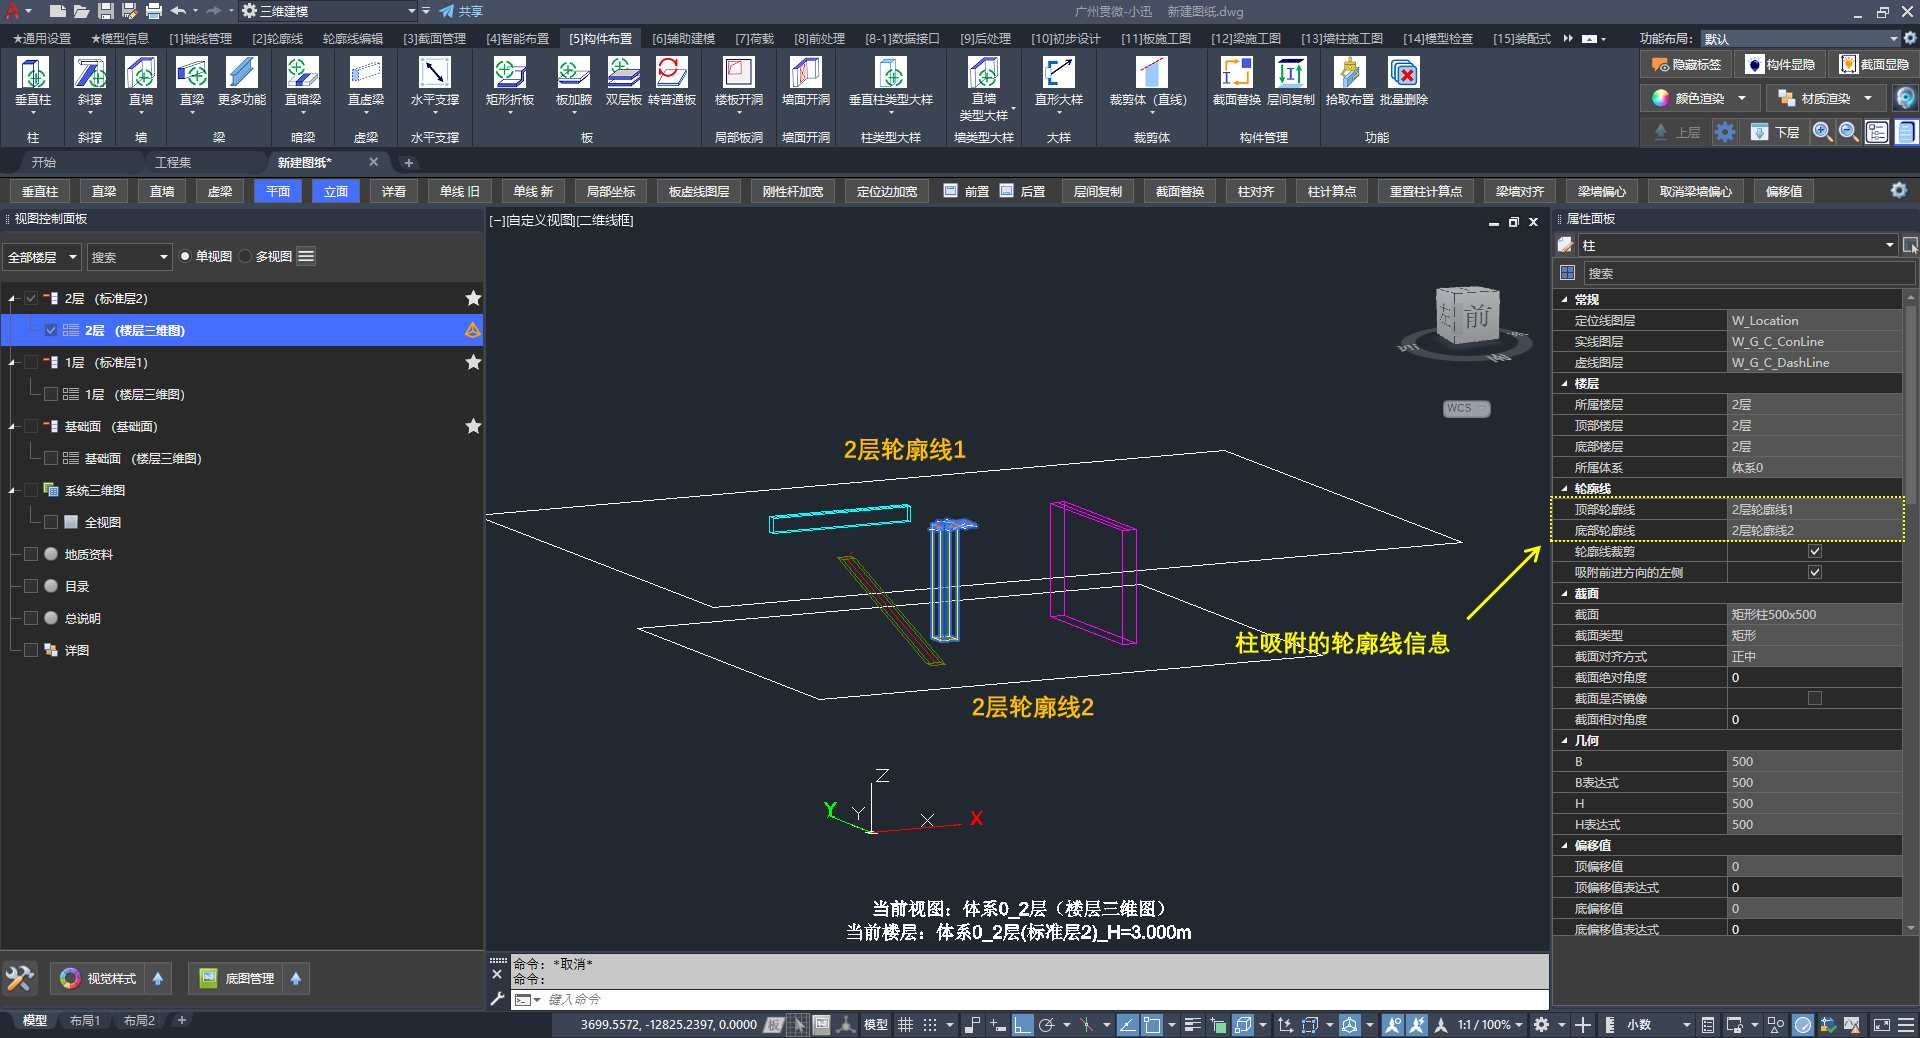Open the 颜色渲染 dropdown arrow

[x=1742, y=98]
